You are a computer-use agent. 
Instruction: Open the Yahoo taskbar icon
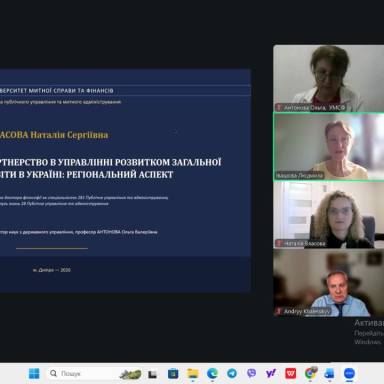tap(271, 374)
